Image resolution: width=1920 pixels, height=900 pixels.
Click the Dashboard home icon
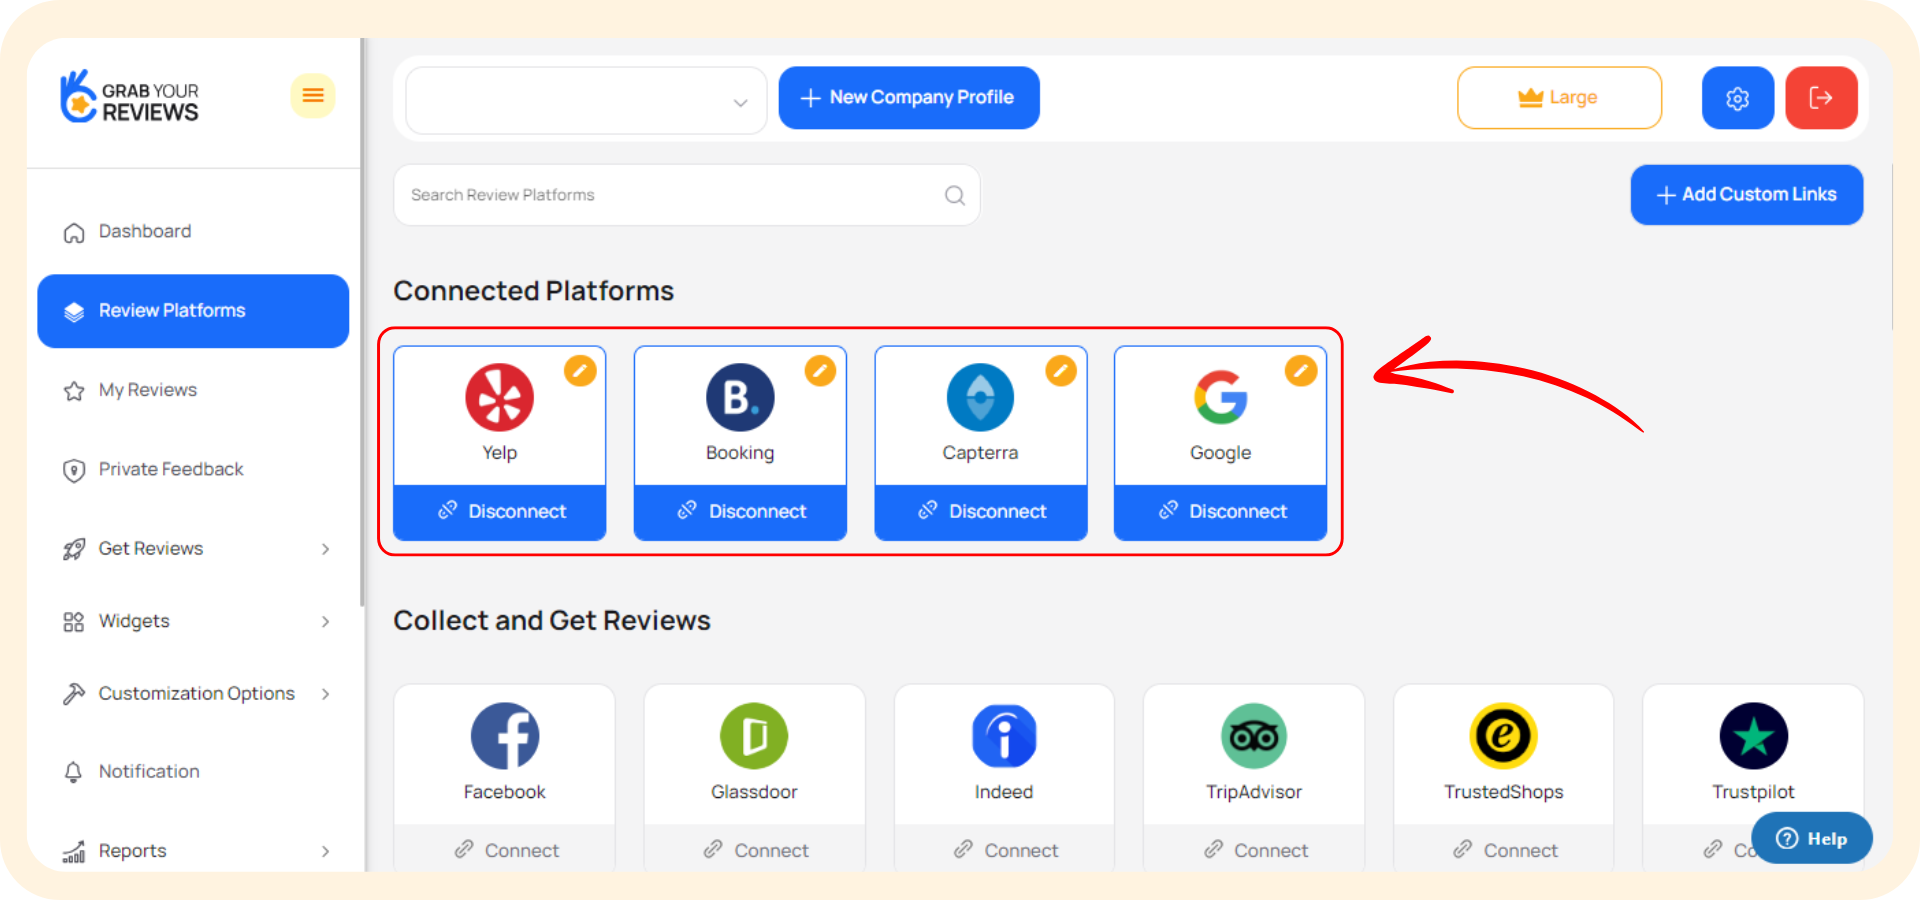(x=74, y=233)
